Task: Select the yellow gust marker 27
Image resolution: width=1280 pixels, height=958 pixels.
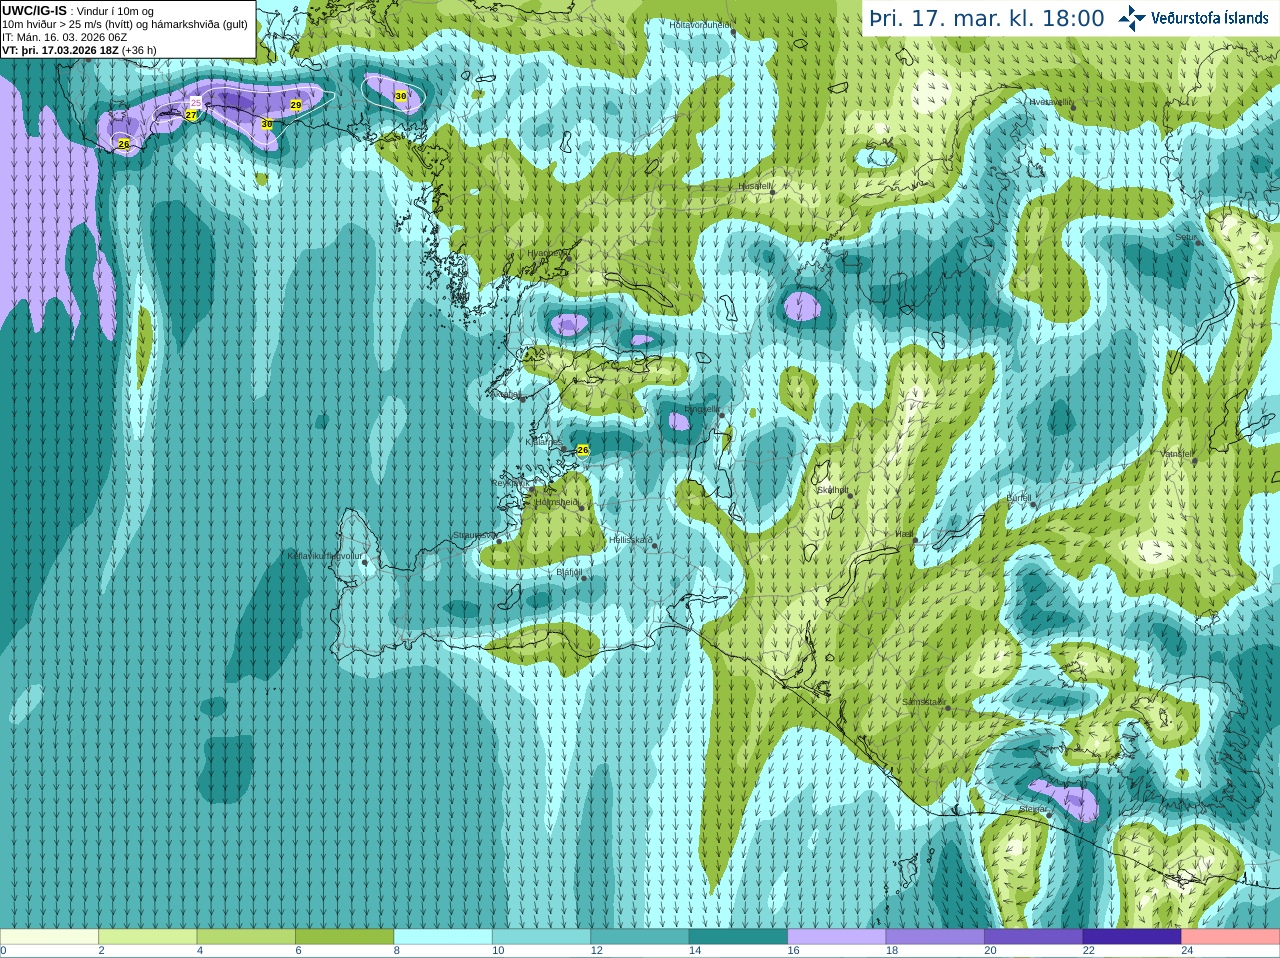Action: click(191, 116)
